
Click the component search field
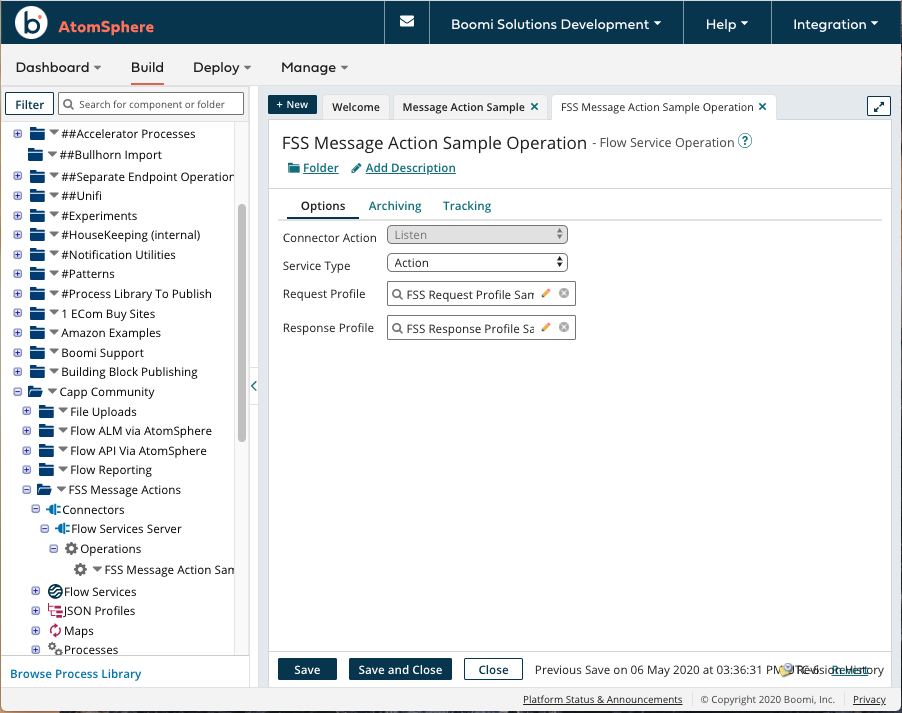pyautogui.click(x=151, y=104)
